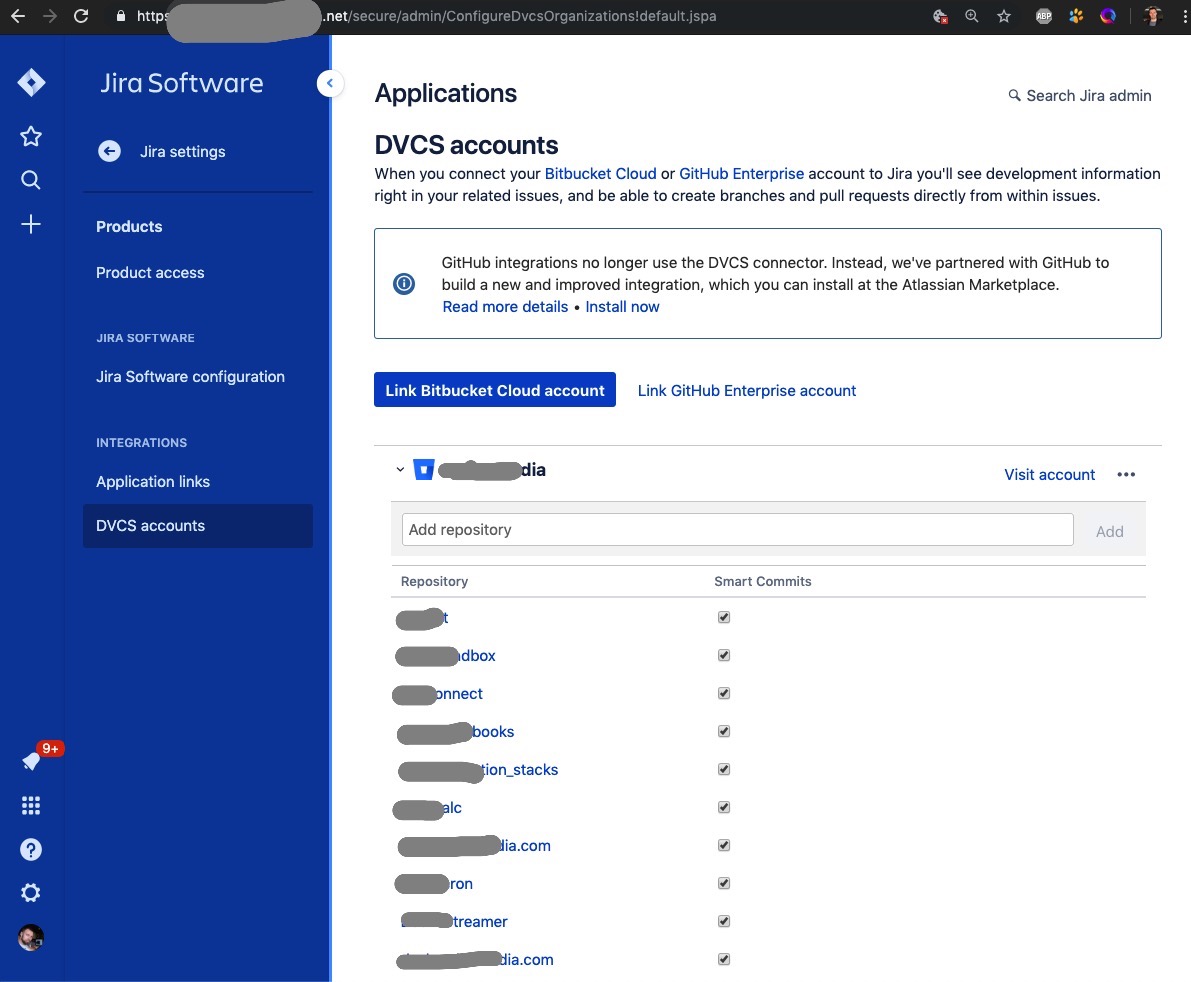Click the Add repository text field

pos(738,530)
